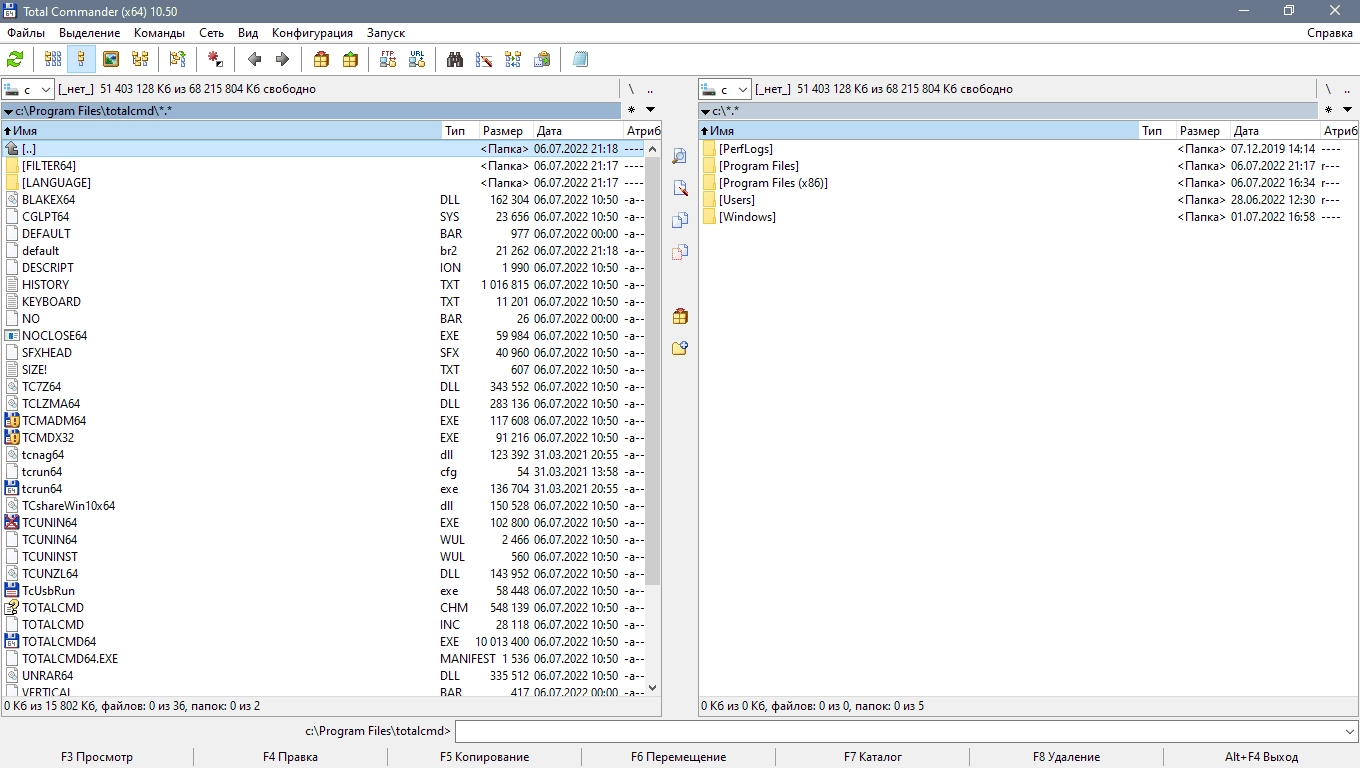
Task: Open the Выделение menu
Action: tap(89, 33)
